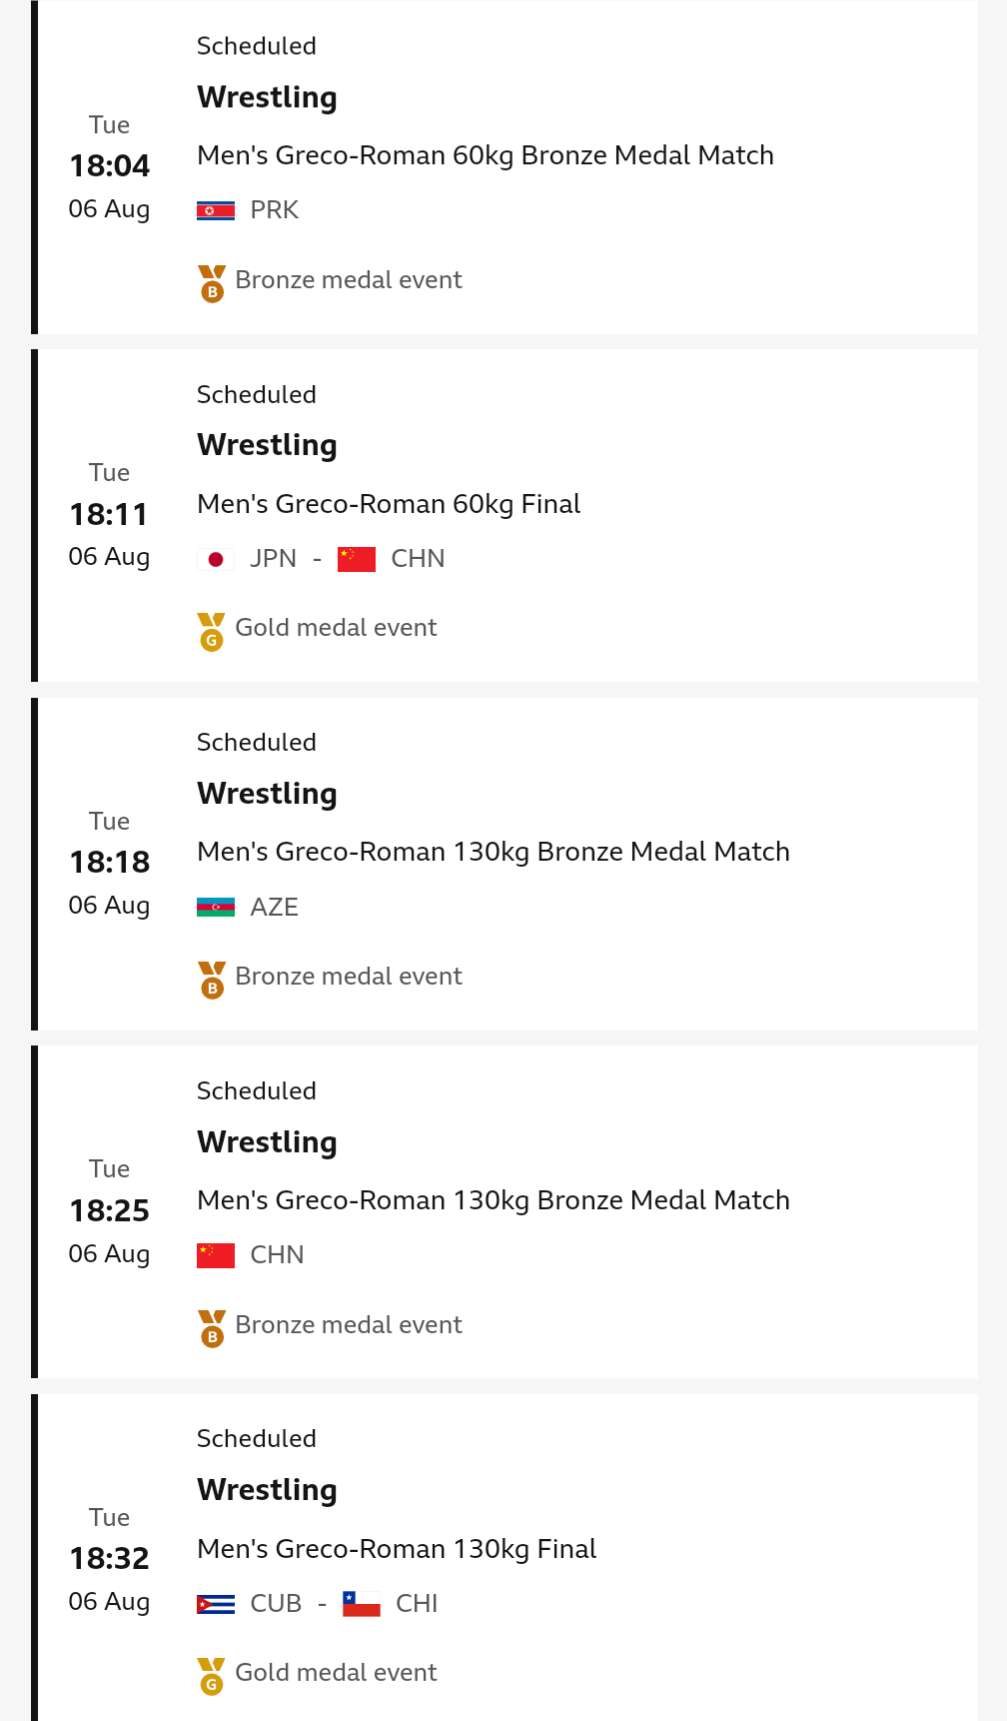This screenshot has width=1007, height=1721.
Task: Click the CUB country code
Action: point(275,1604)
